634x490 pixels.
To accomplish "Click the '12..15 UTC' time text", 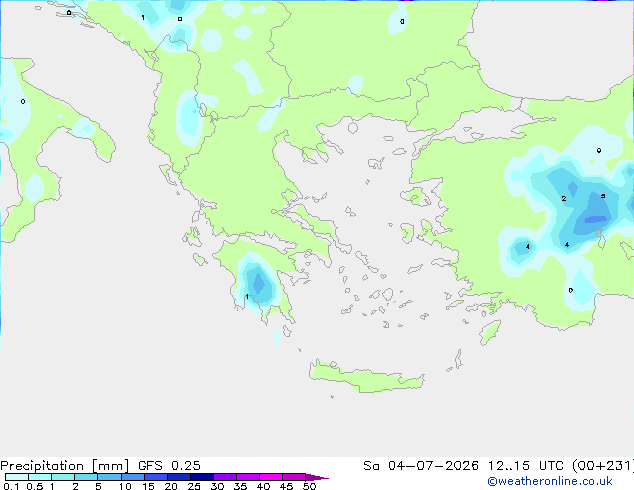I will [x=525, y=466].
